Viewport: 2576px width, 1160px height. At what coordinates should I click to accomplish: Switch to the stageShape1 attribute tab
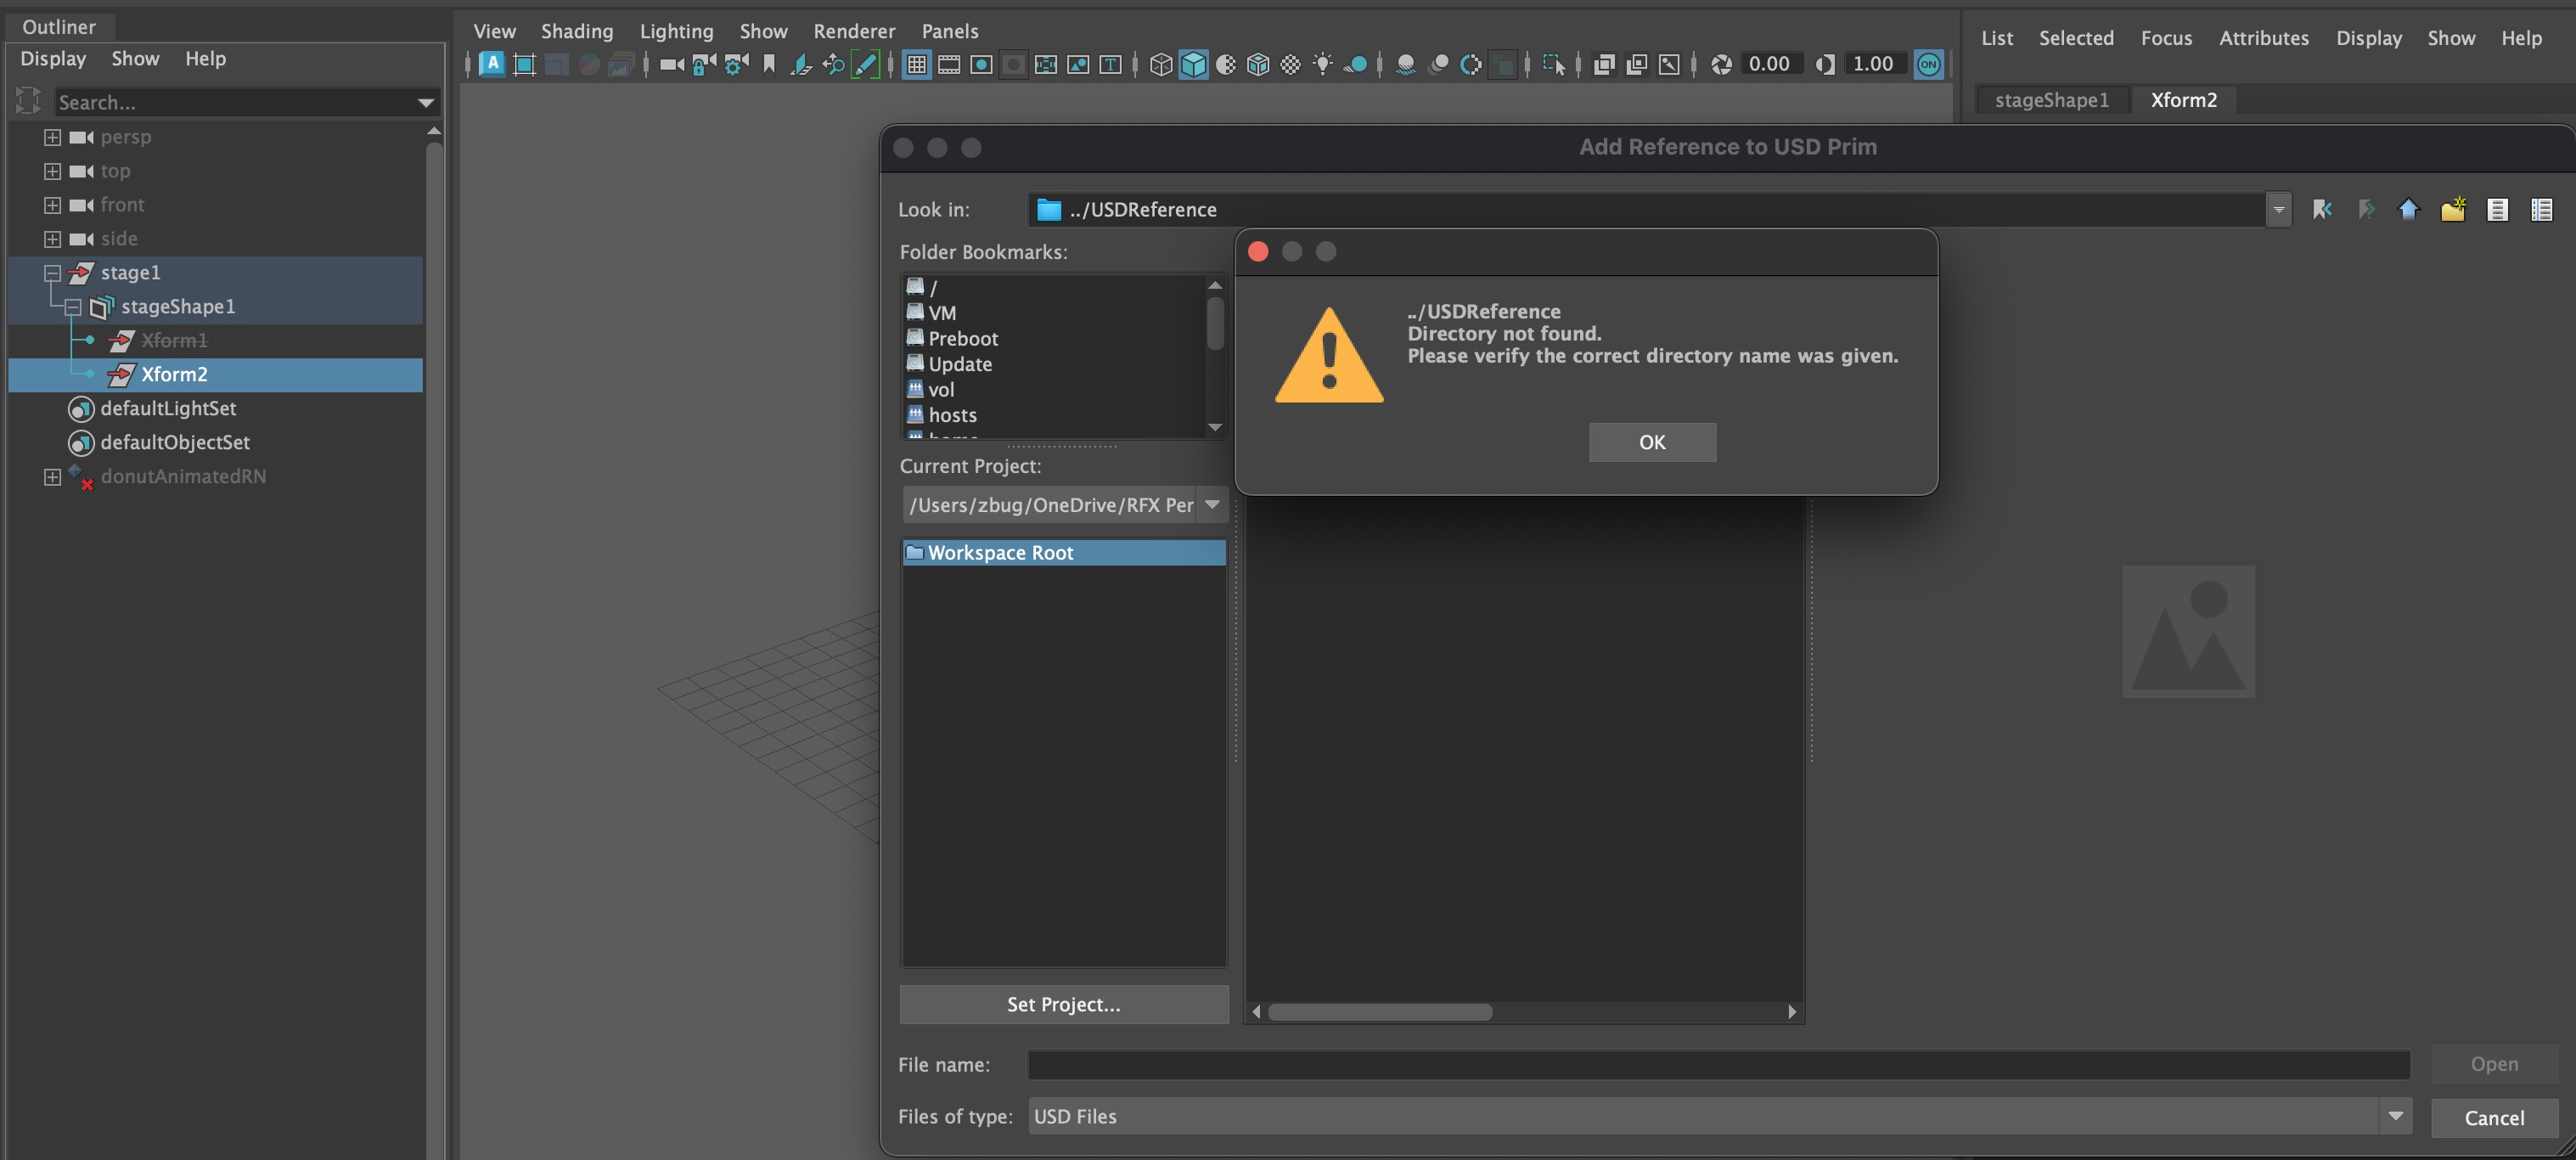coord(2051,100)
